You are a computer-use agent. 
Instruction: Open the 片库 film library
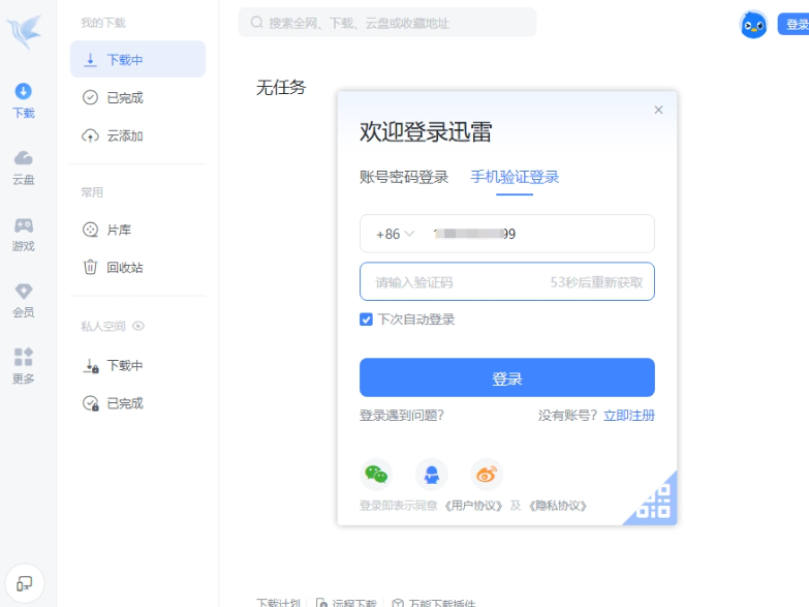click(138, 230)
